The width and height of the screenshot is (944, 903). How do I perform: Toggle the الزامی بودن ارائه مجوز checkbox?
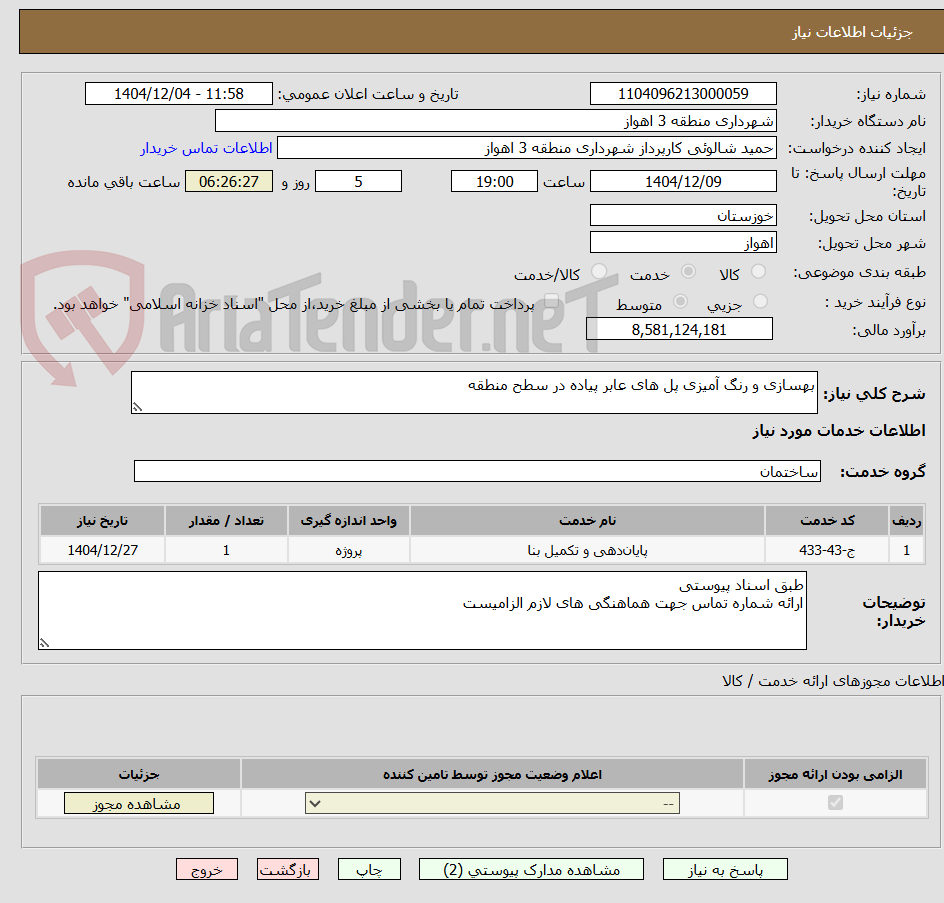(x=835, y=802)
